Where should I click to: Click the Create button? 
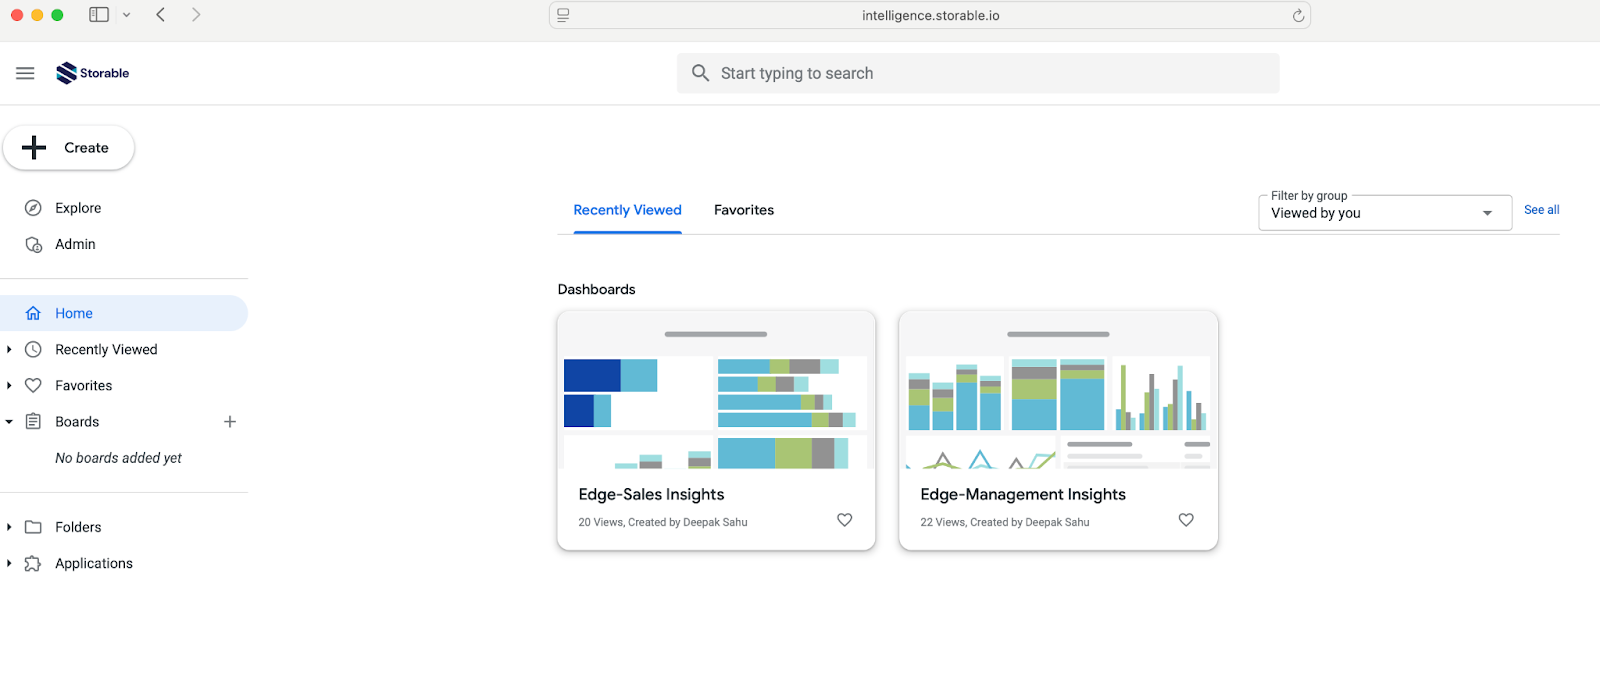click(x=68, y=148)
